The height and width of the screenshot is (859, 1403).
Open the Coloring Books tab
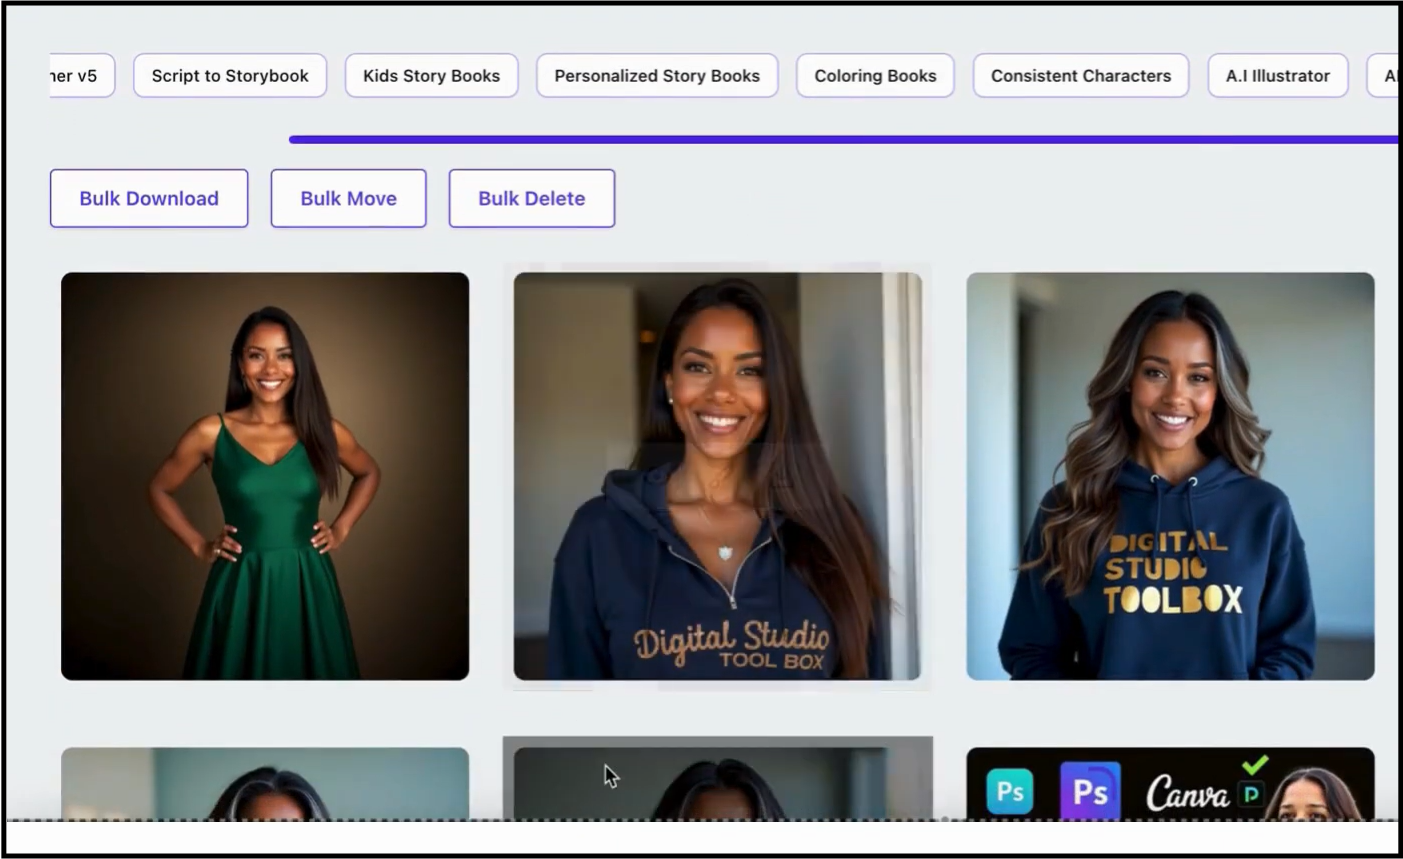point(875,76)
